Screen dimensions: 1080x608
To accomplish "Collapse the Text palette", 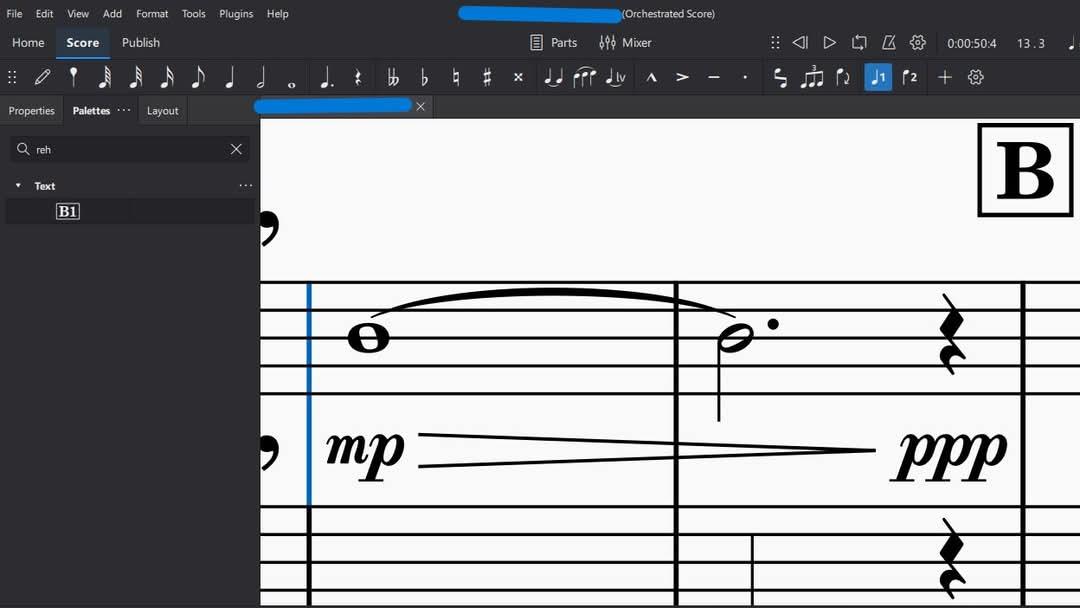I will point(19,186).
